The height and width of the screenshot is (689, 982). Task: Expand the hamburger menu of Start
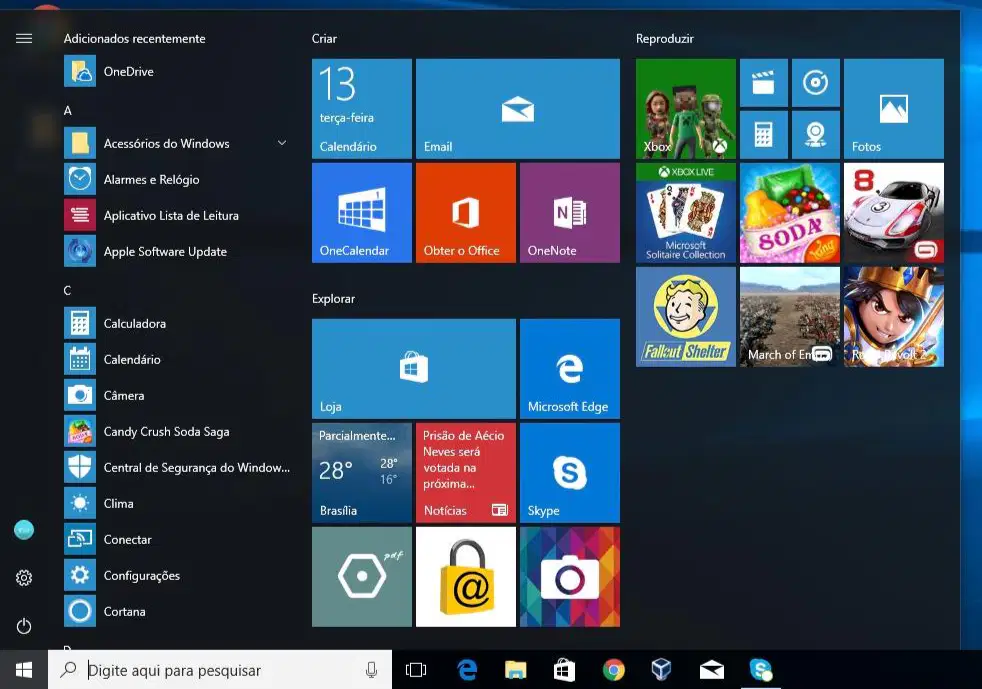pos(24,39)
